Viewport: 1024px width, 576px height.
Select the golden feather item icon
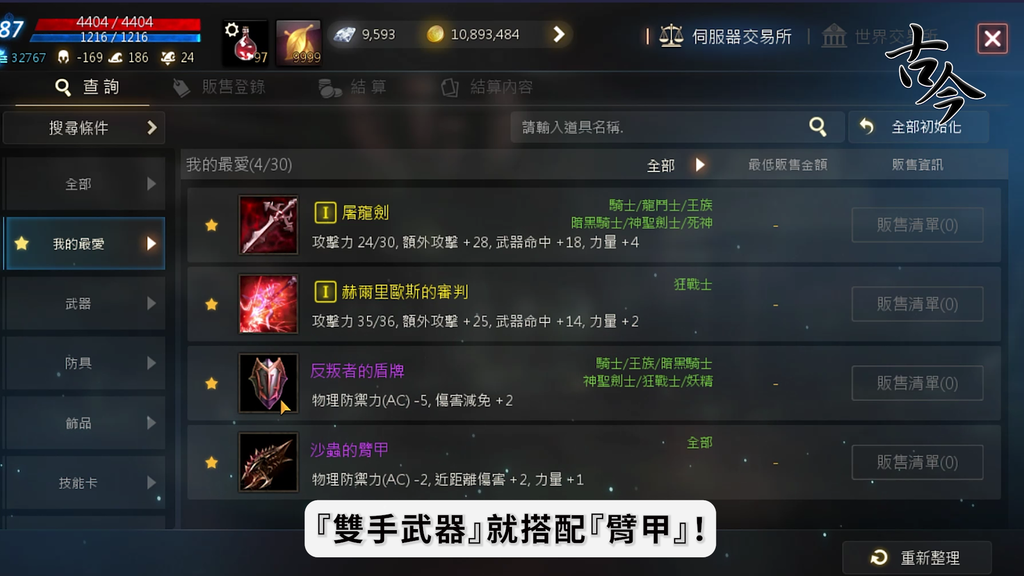coord(298,42)
